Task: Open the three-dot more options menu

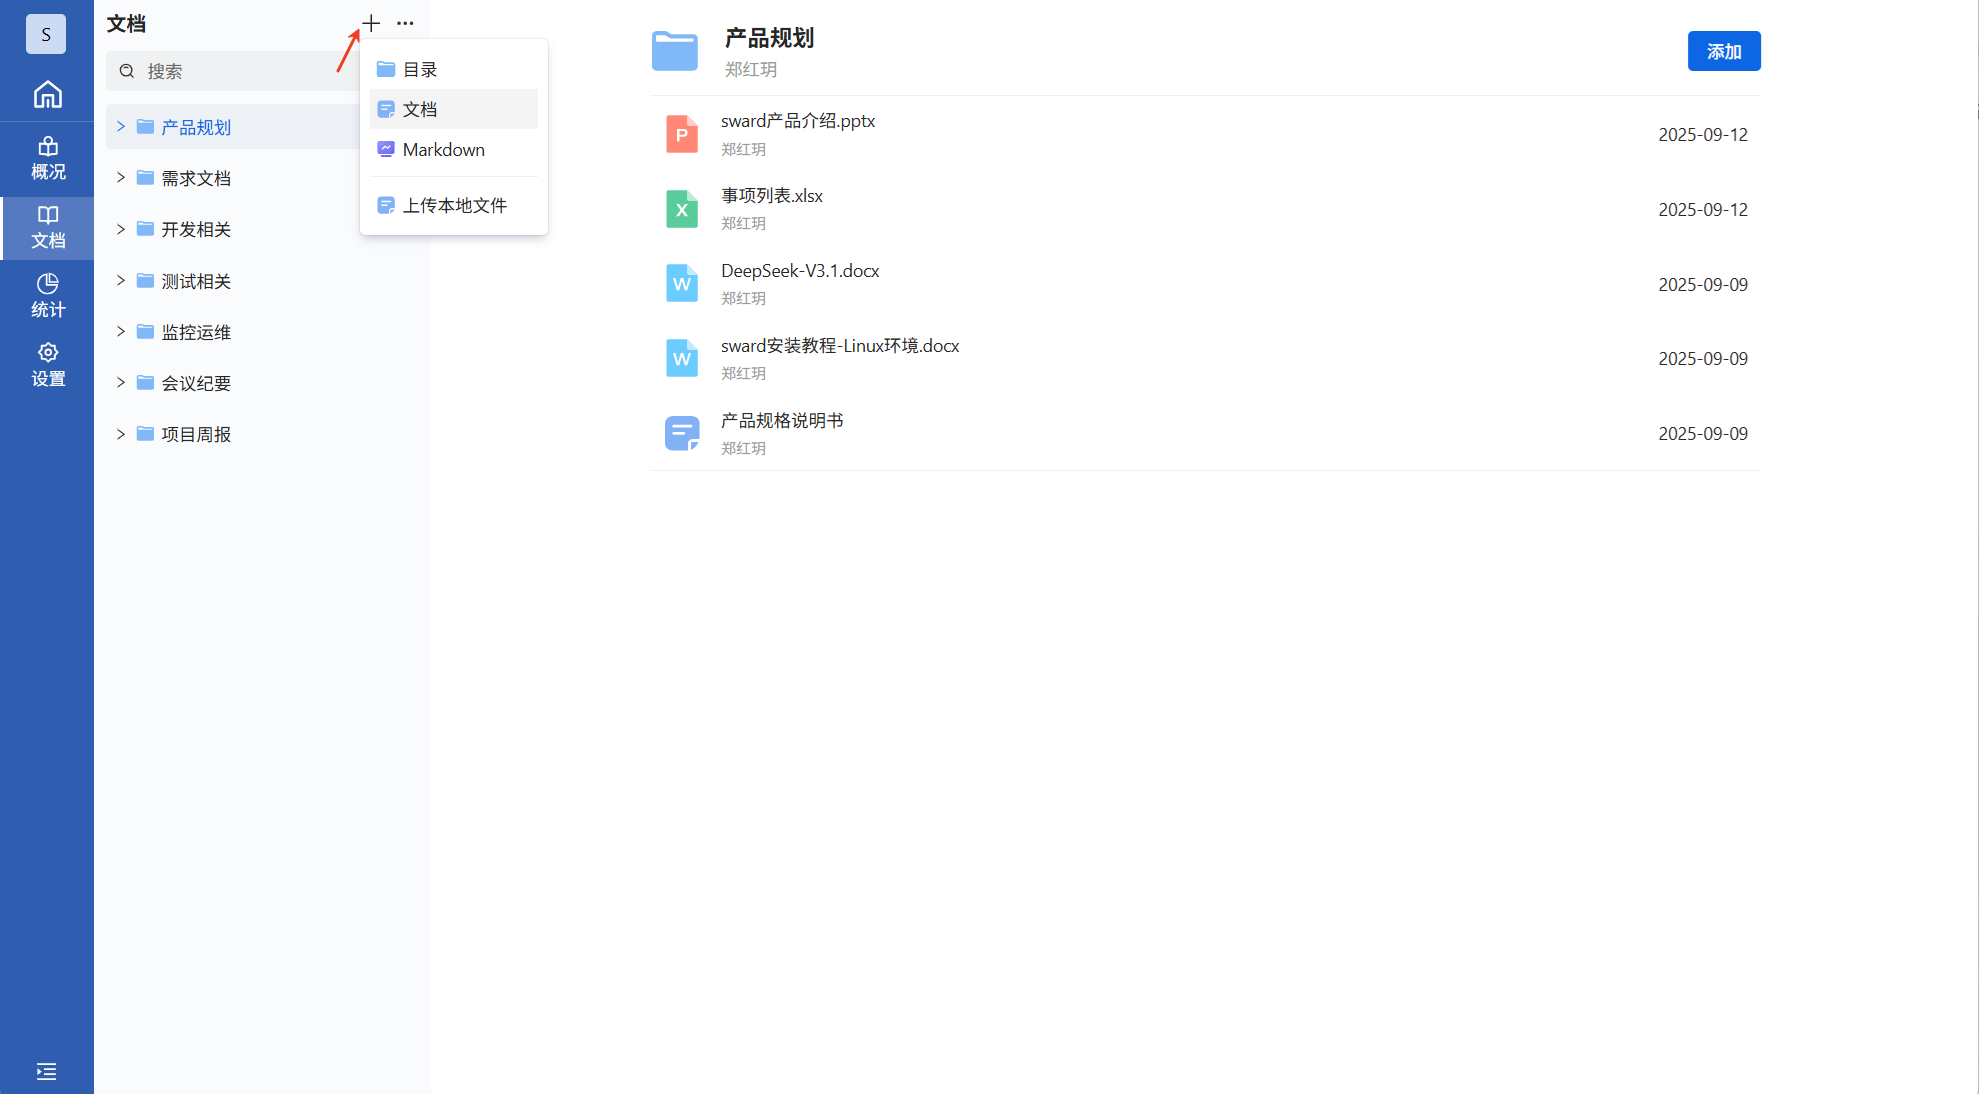Action: [405, 23]
